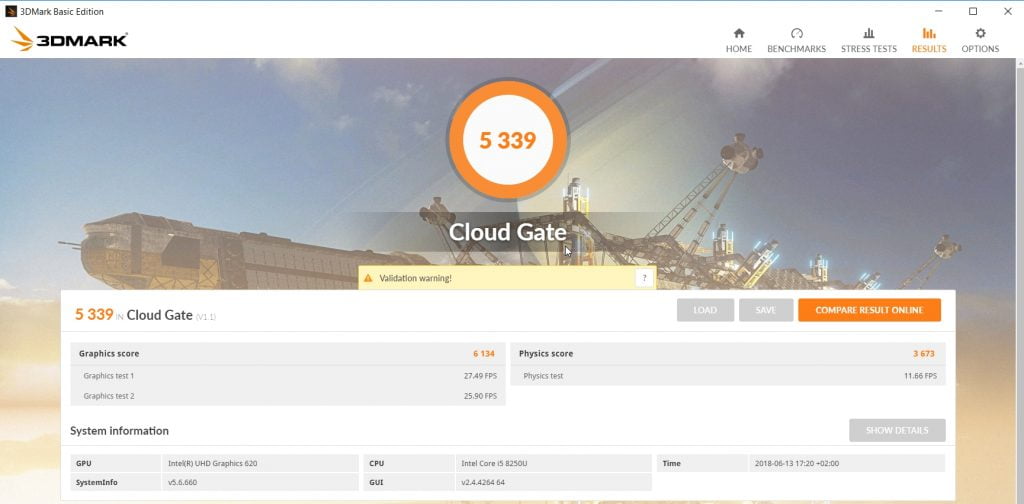Select the Results bar chart icon

[x=929, y=33]
